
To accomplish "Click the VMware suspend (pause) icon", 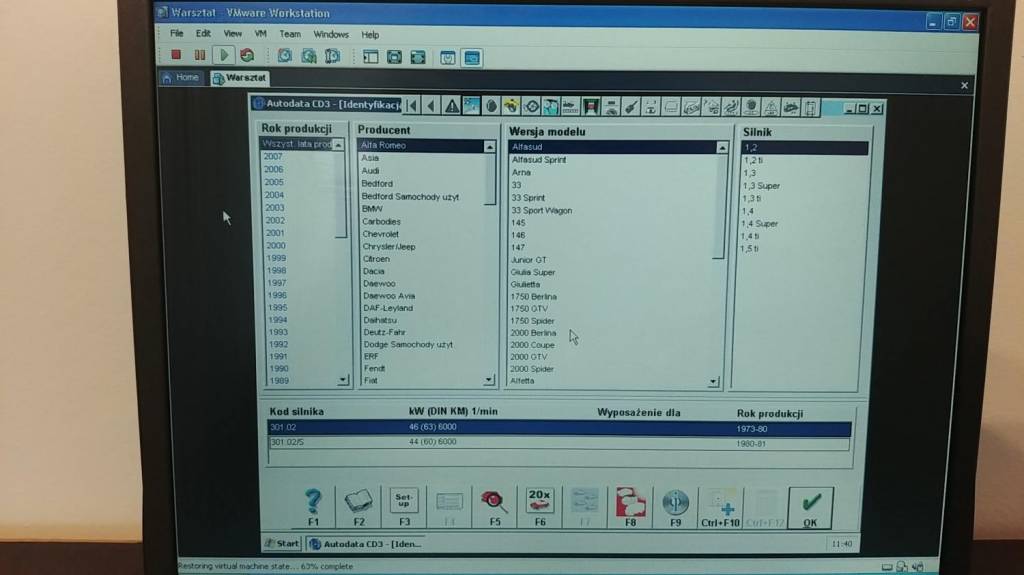I will click(200, 56).
